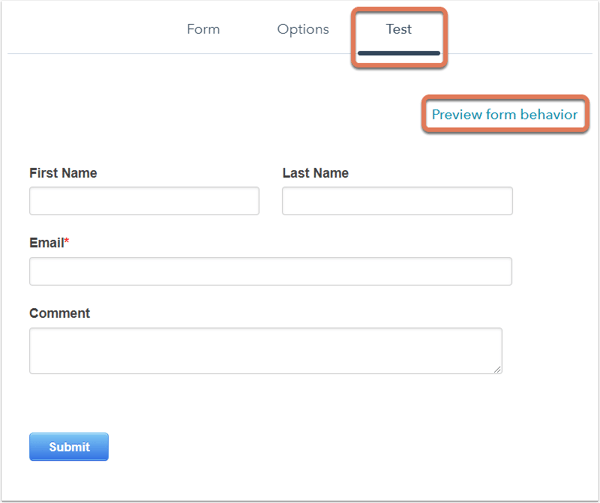600x503 pixels.
Task: Click inside the Comment text area
Action: click(265, 350)
